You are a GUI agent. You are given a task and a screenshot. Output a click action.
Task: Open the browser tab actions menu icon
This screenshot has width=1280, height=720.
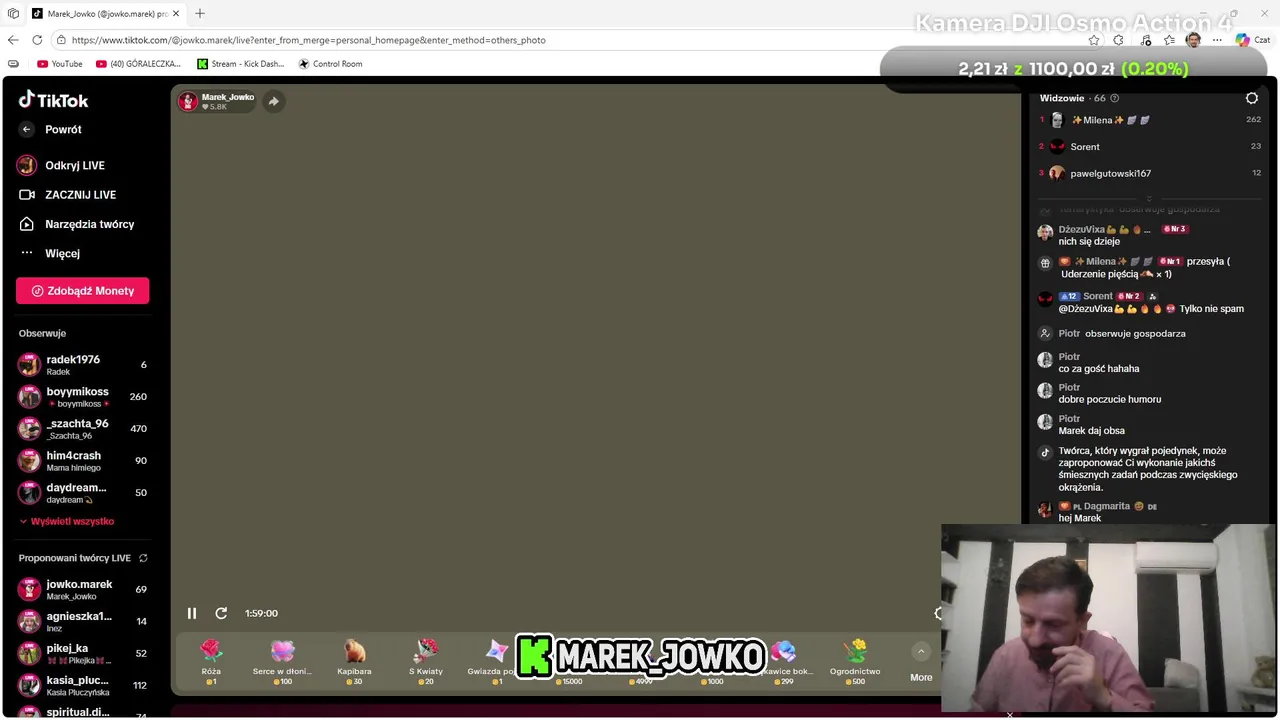click(x=13, y=14)
